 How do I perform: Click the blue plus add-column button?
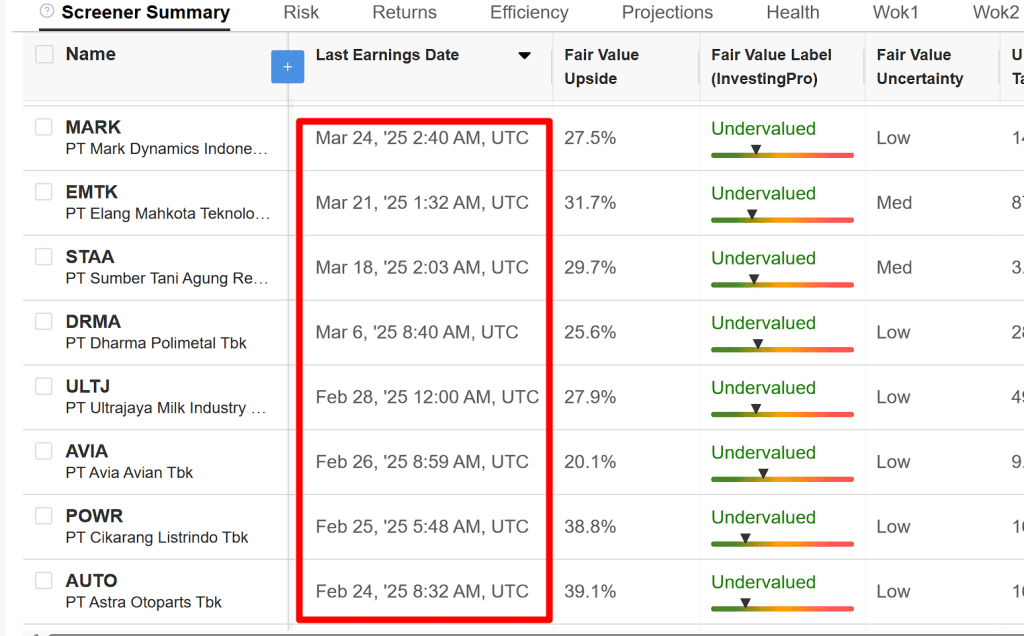[287, 67]
